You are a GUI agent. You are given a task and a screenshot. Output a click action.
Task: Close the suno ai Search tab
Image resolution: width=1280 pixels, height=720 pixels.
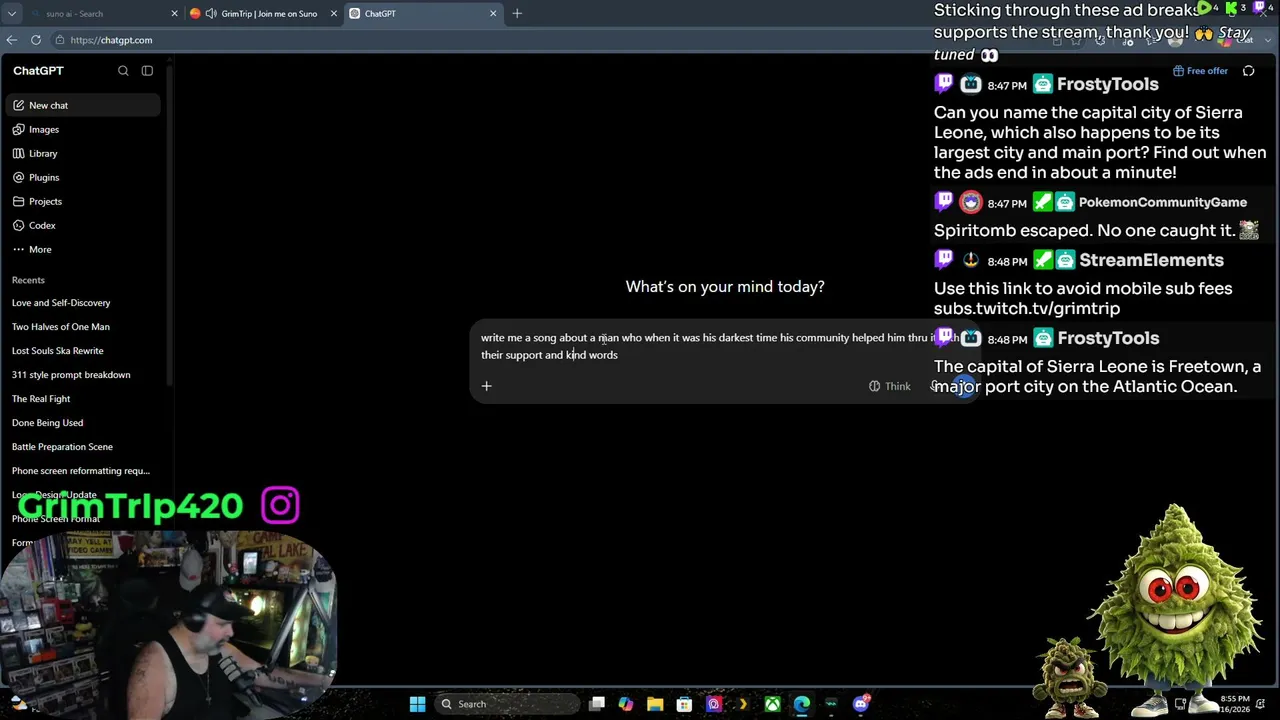click(174, 14)
